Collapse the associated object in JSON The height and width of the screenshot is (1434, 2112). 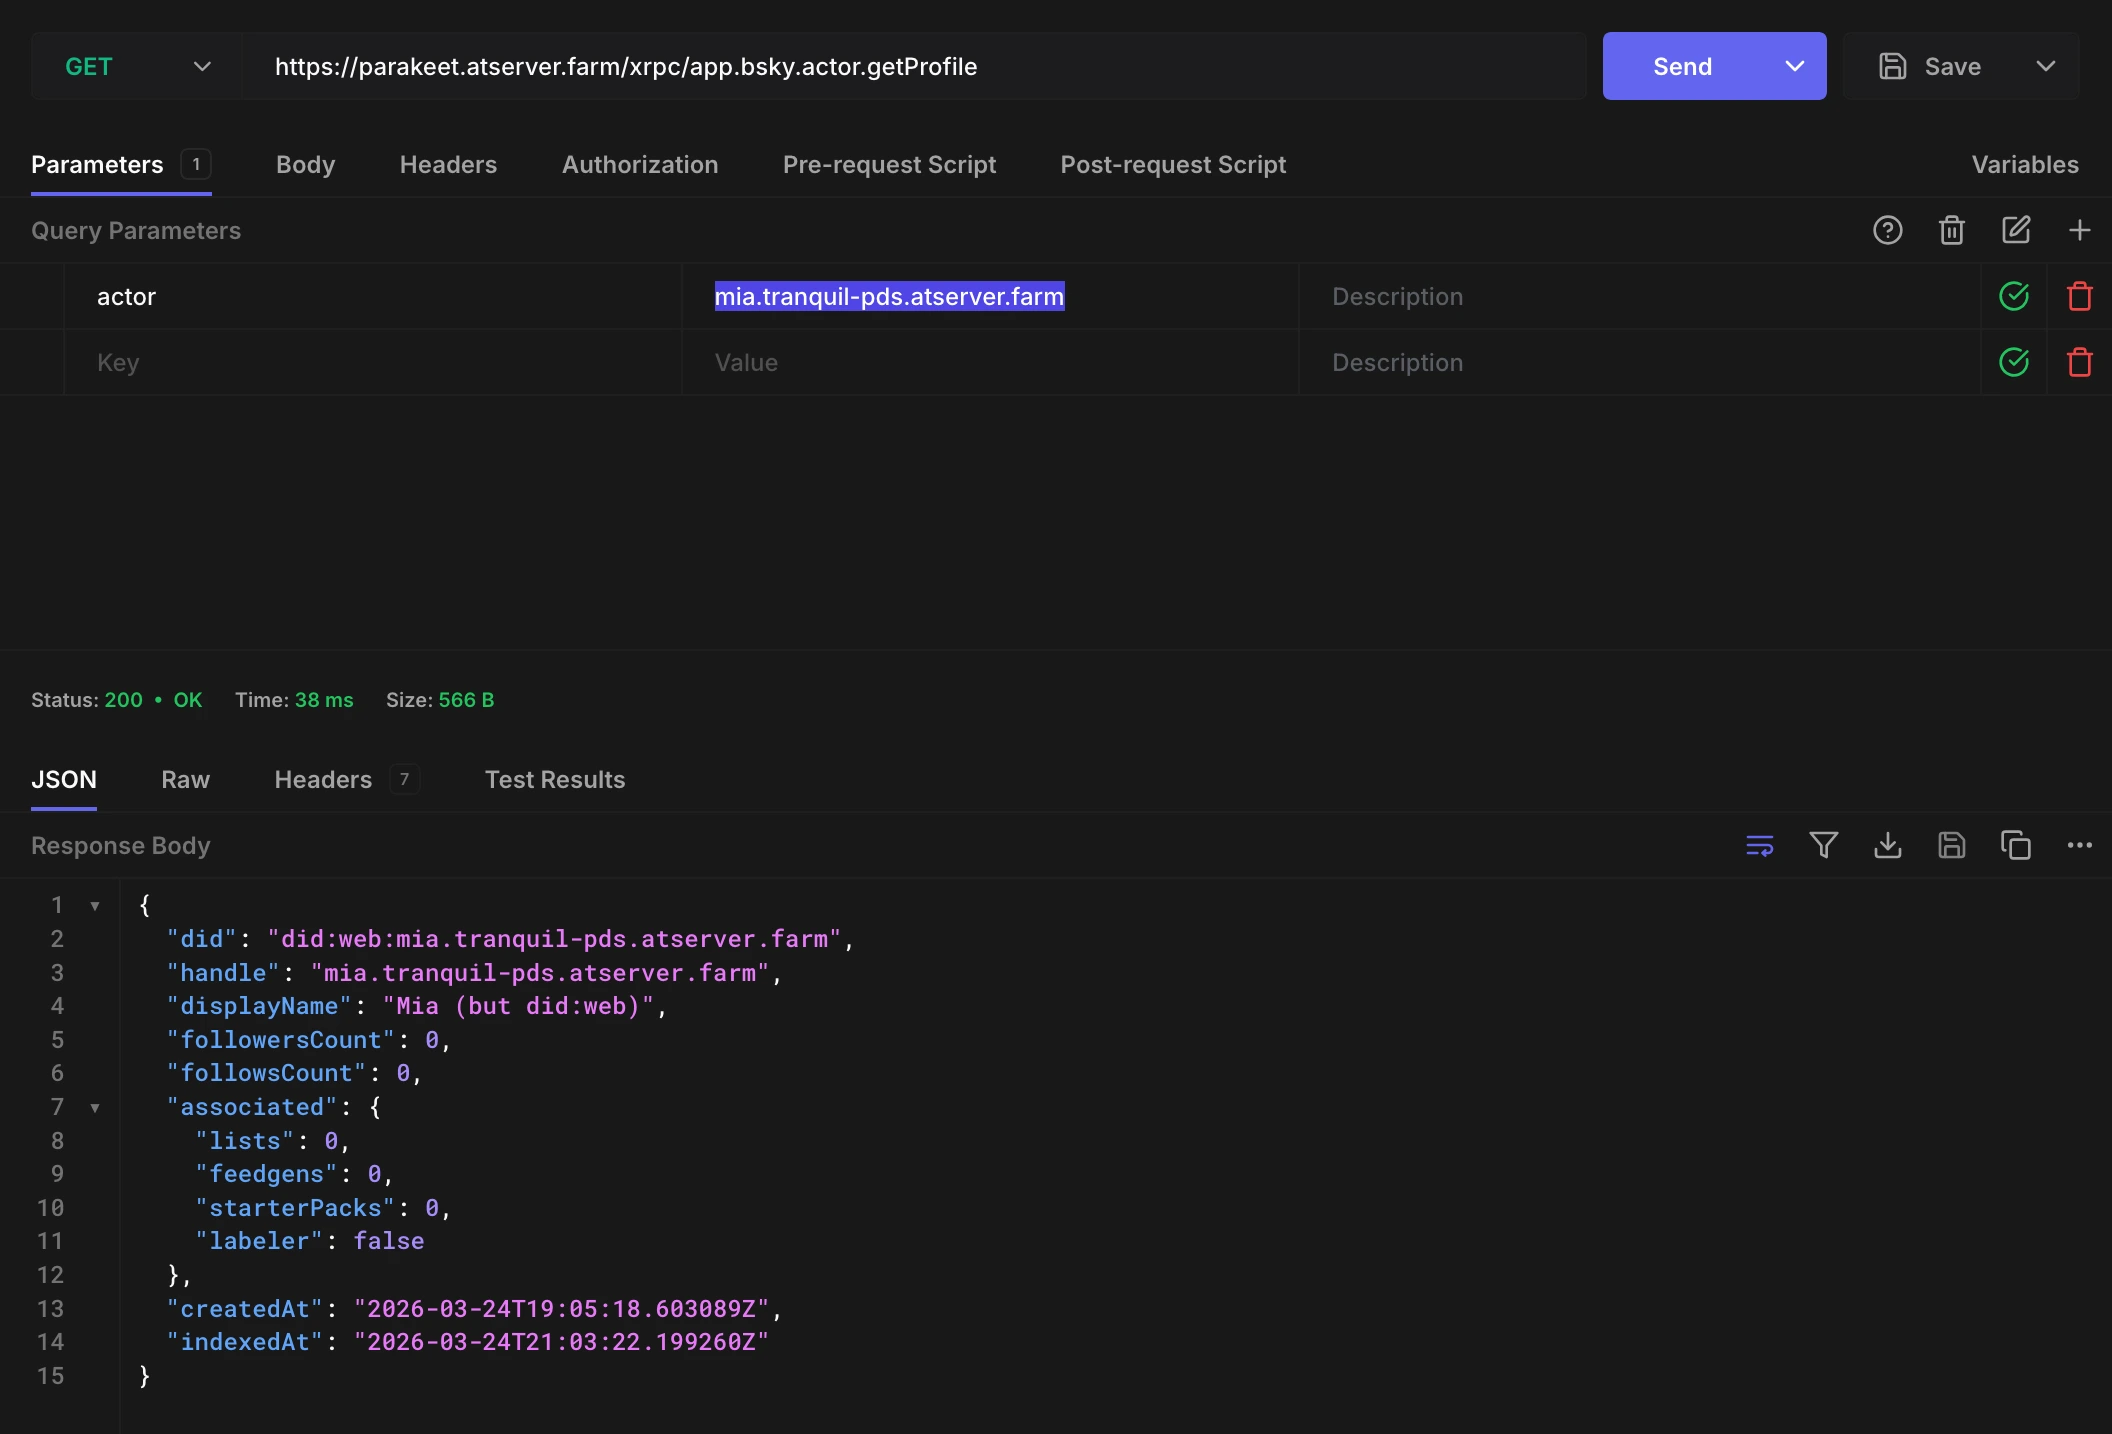tap(95, 1108)
